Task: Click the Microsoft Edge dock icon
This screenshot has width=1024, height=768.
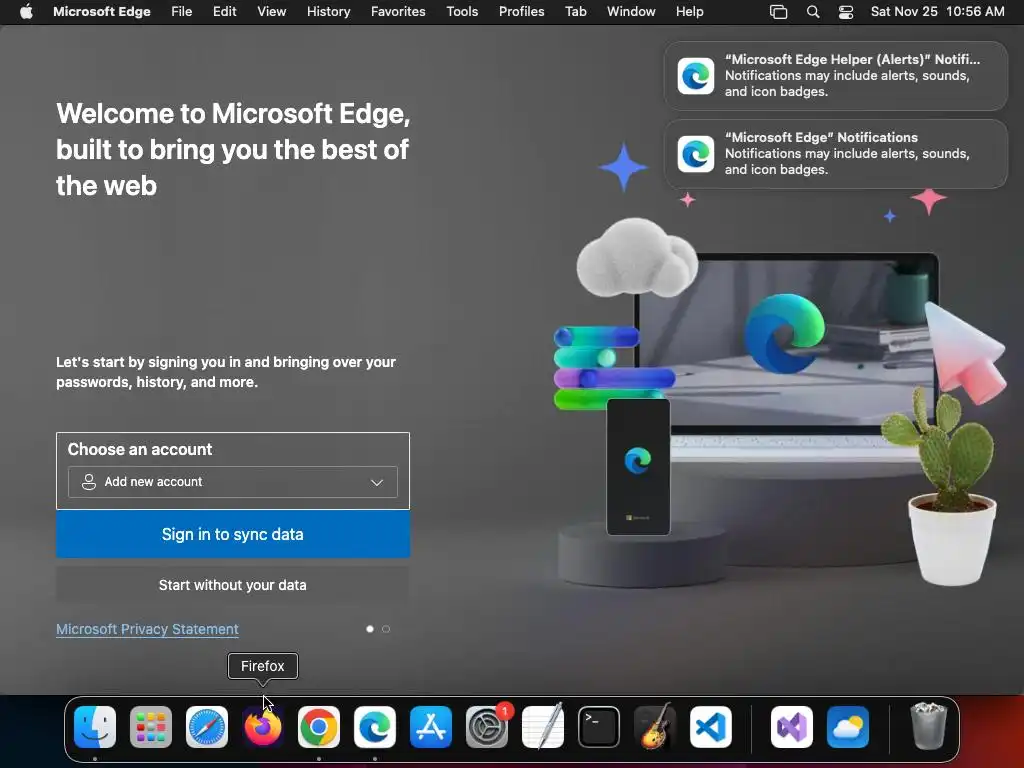Action: coord(375,727)
